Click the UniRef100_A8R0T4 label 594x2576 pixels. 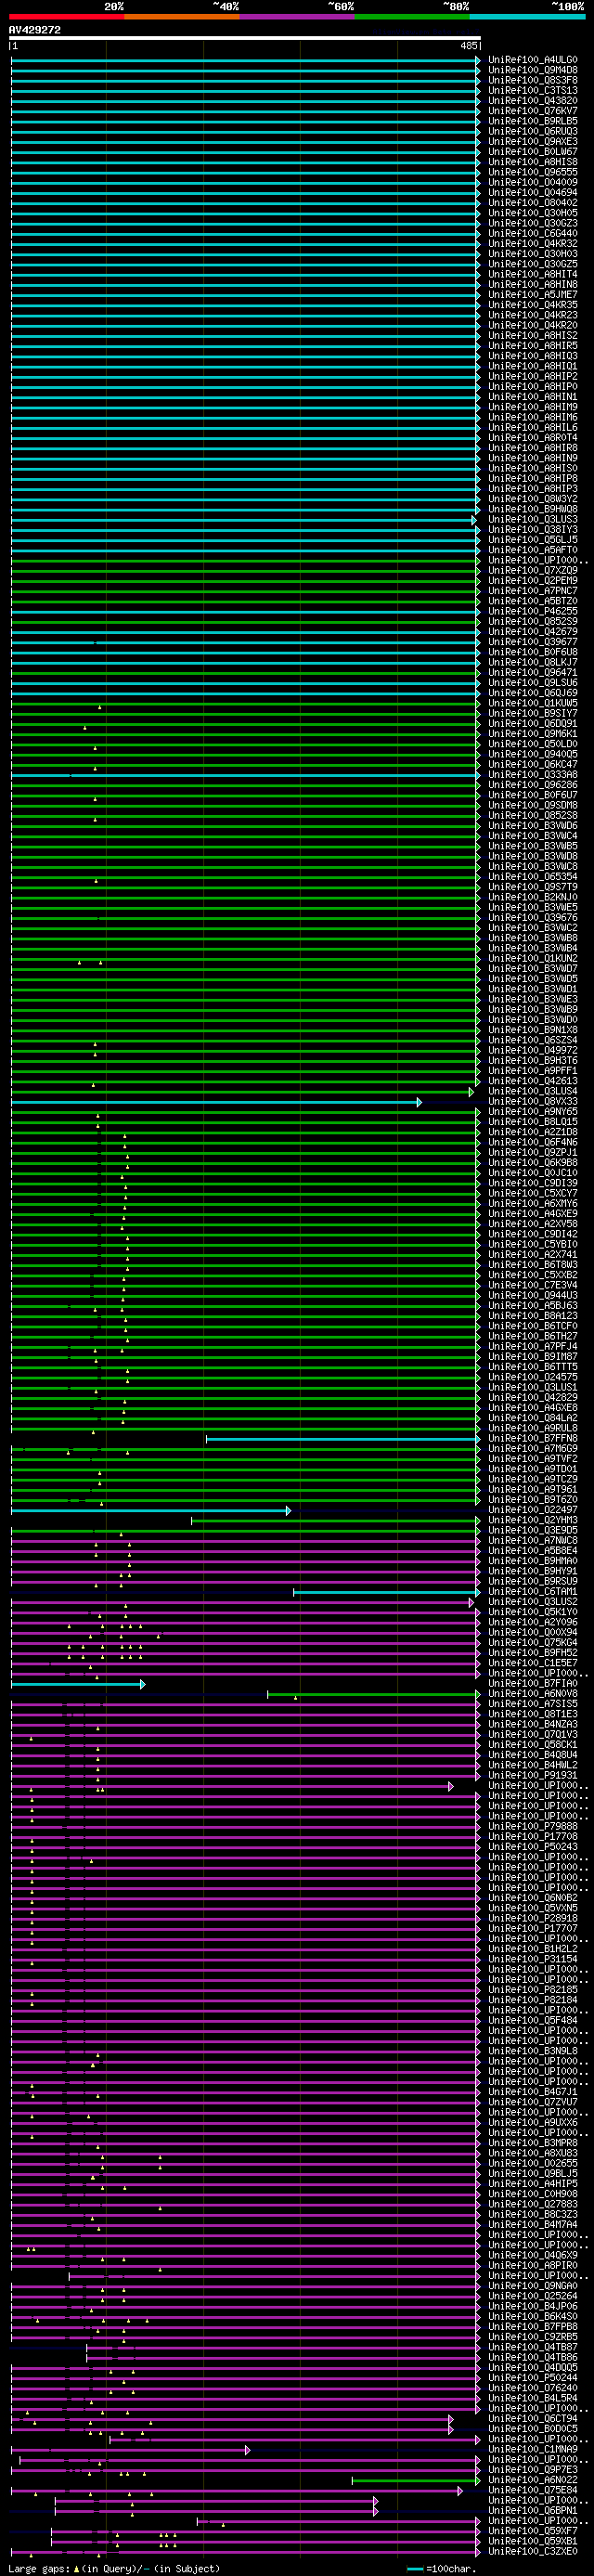pyautogui.click(x=533, y=438)
